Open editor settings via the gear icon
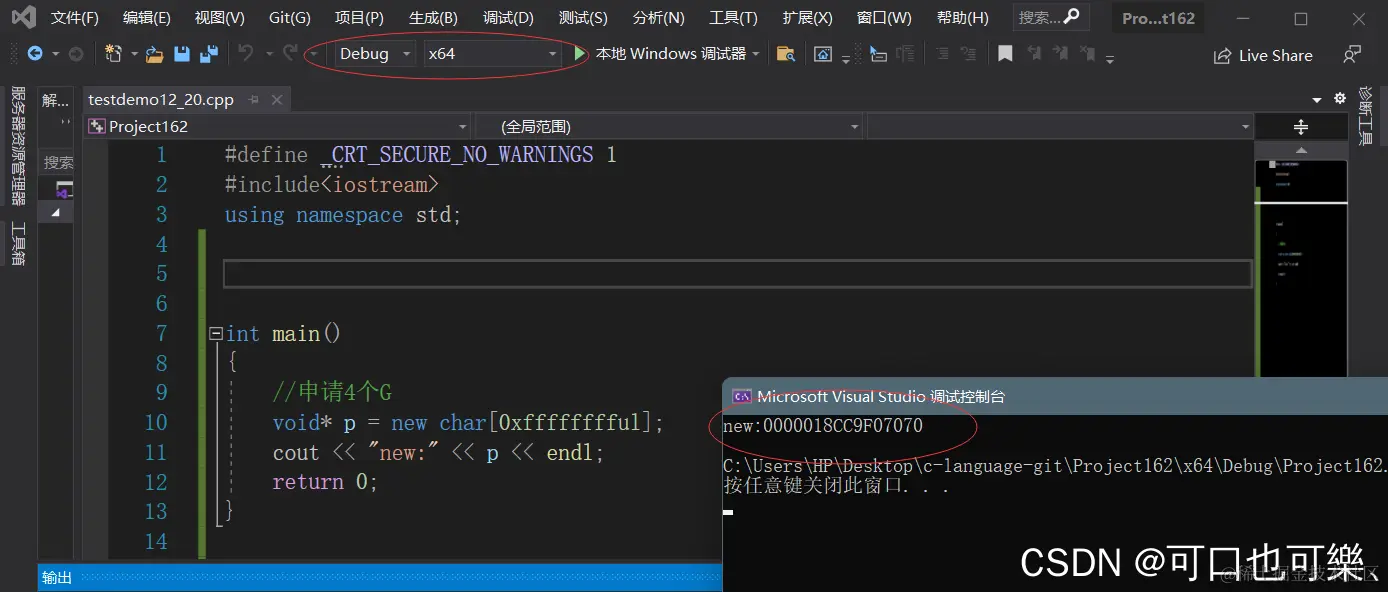 tap(1341, 98)
